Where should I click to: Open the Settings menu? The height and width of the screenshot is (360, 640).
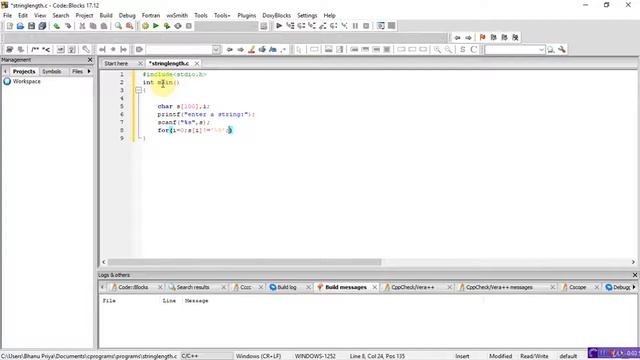pyautogui.click(x=307, y=15)
